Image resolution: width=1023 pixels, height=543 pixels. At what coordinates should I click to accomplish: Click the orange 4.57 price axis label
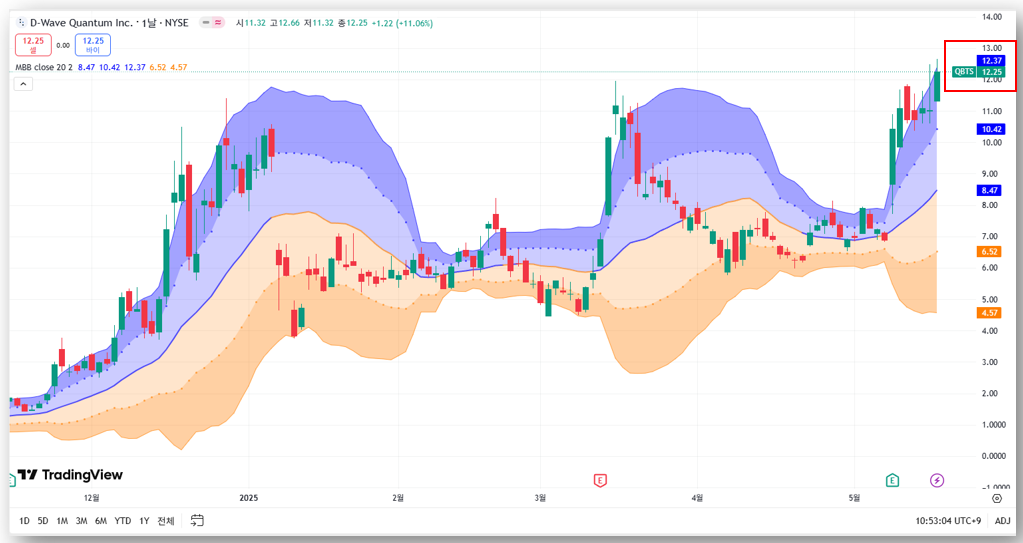click(989, 313)
